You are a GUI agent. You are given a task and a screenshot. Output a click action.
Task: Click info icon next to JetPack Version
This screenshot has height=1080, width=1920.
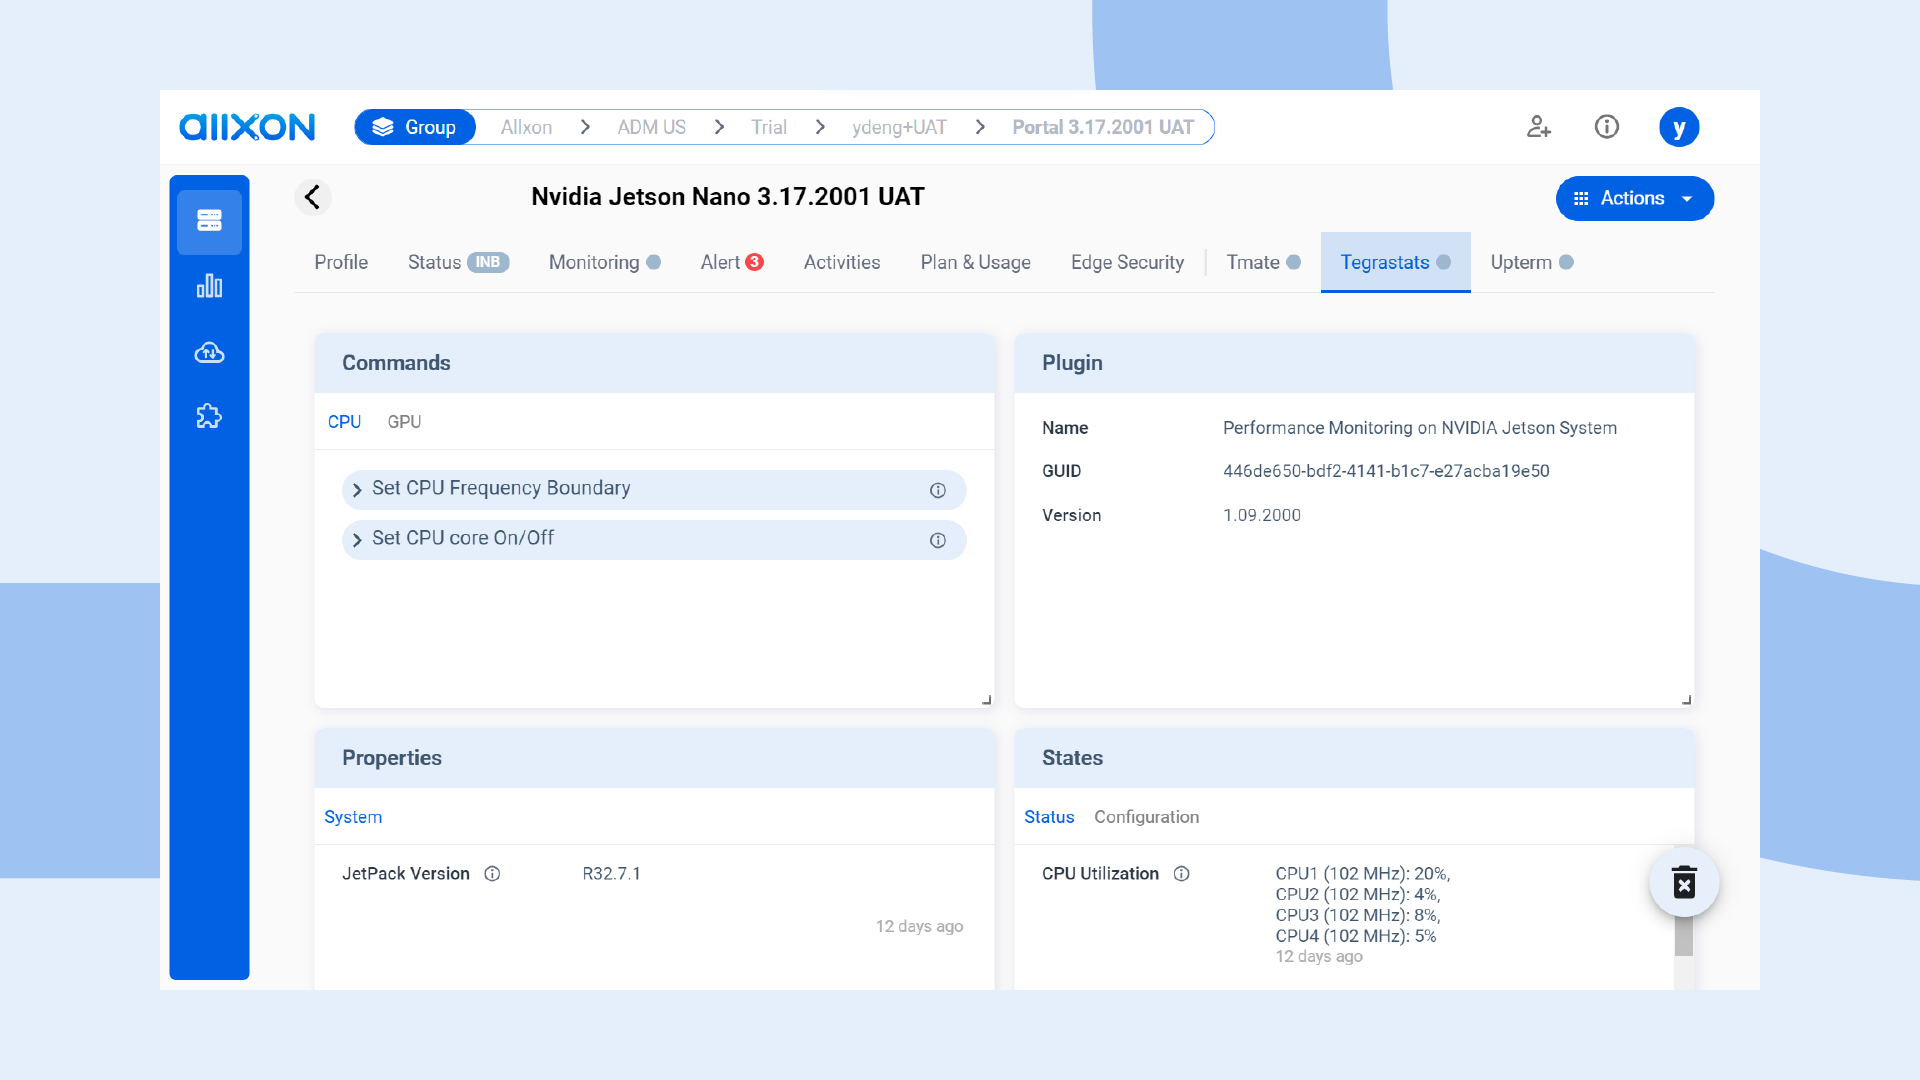tap(492, 874)
